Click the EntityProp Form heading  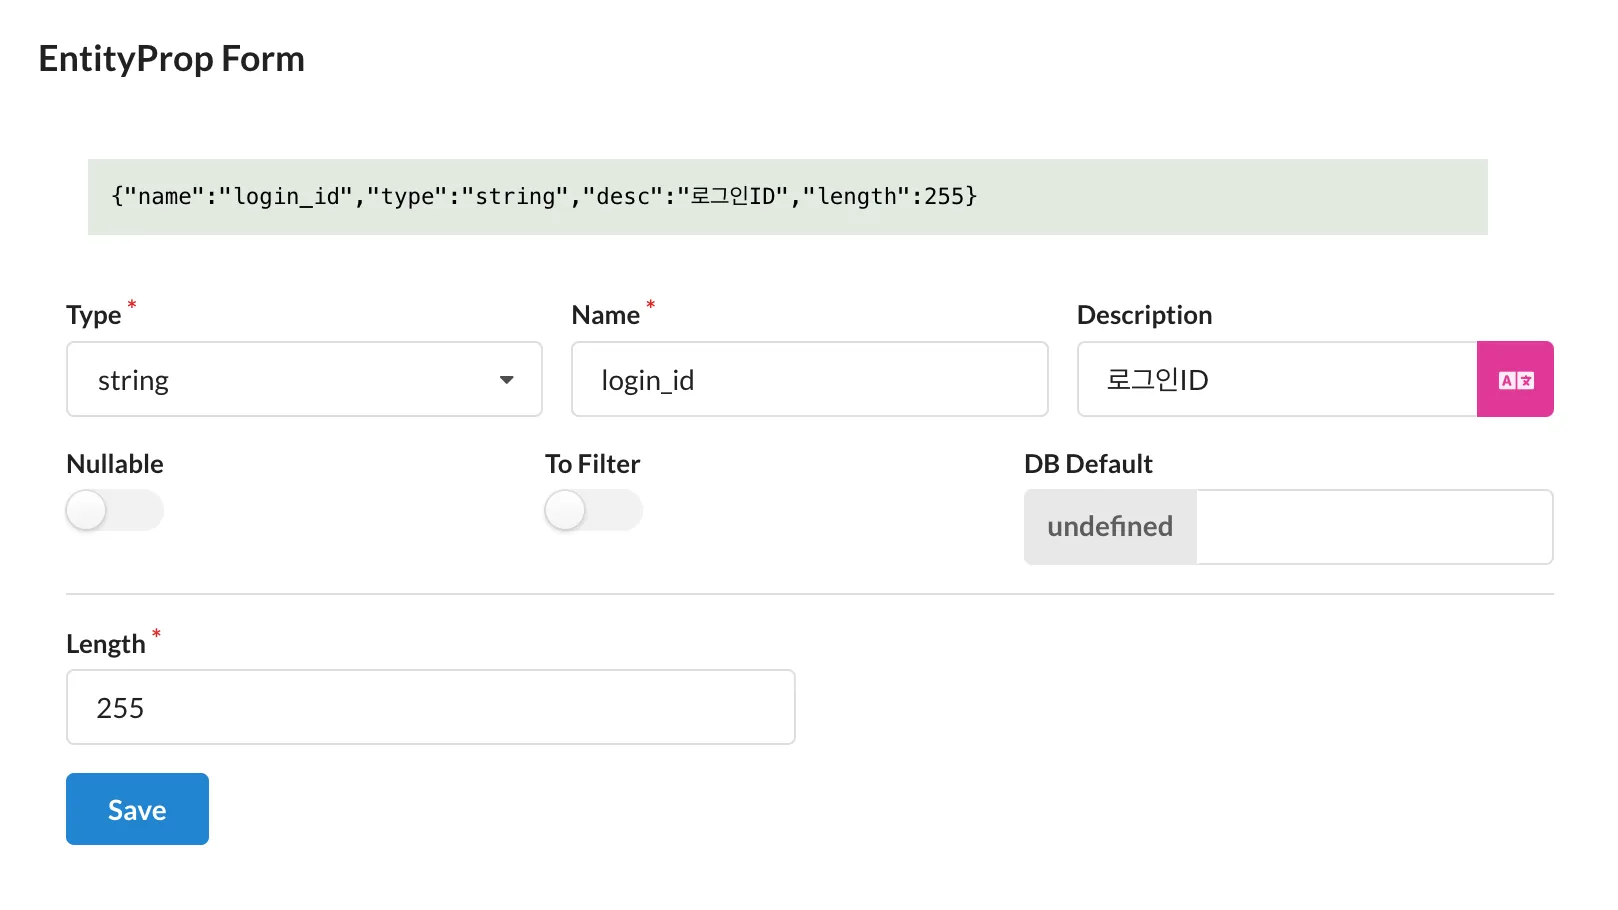170,58
